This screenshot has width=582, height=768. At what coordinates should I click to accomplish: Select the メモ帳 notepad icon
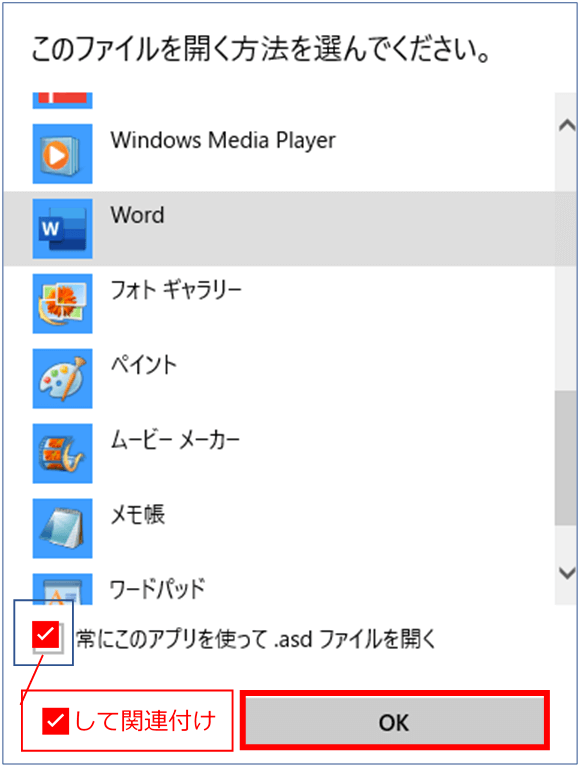(x=62, y=528)
